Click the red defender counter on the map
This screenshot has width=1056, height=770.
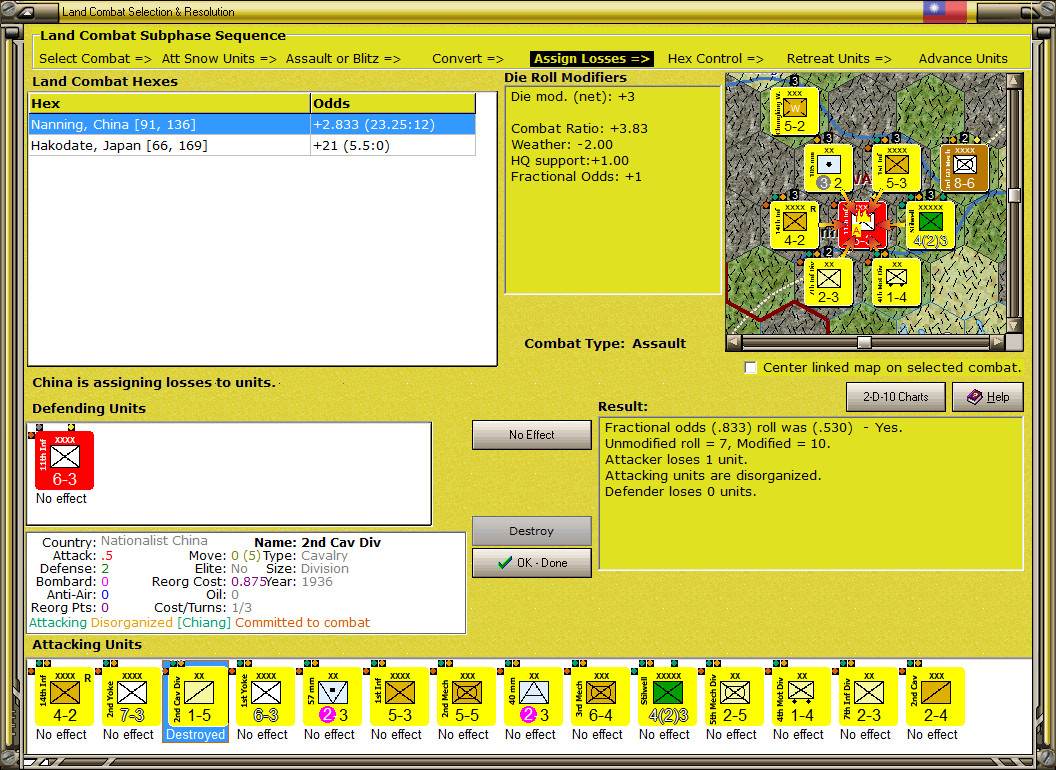tap(862, 226)
